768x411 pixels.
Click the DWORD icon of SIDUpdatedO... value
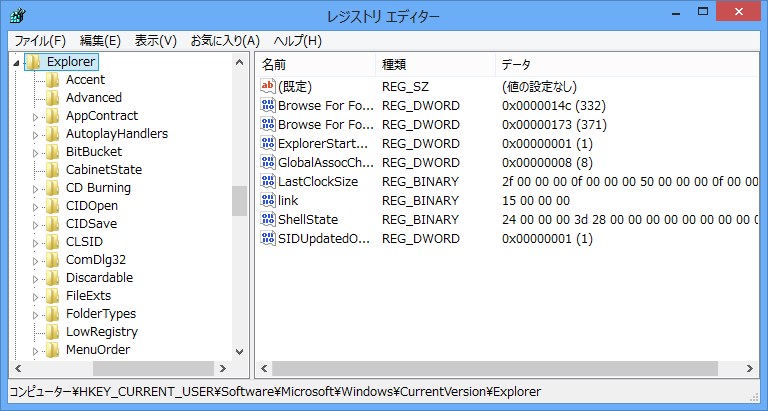tap(268, 239)
